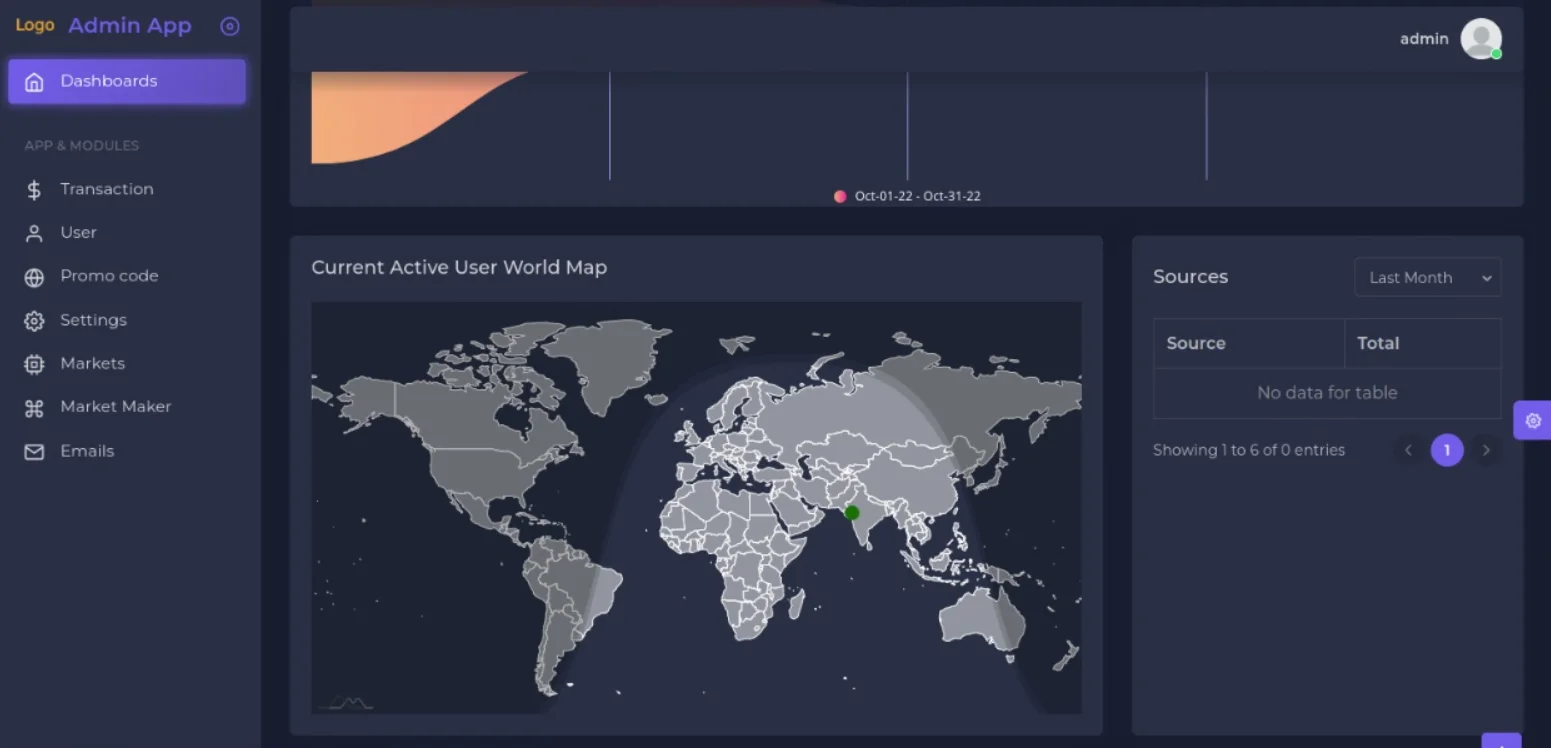Click the globe icon beside Promo code

(x=34, y=277)
